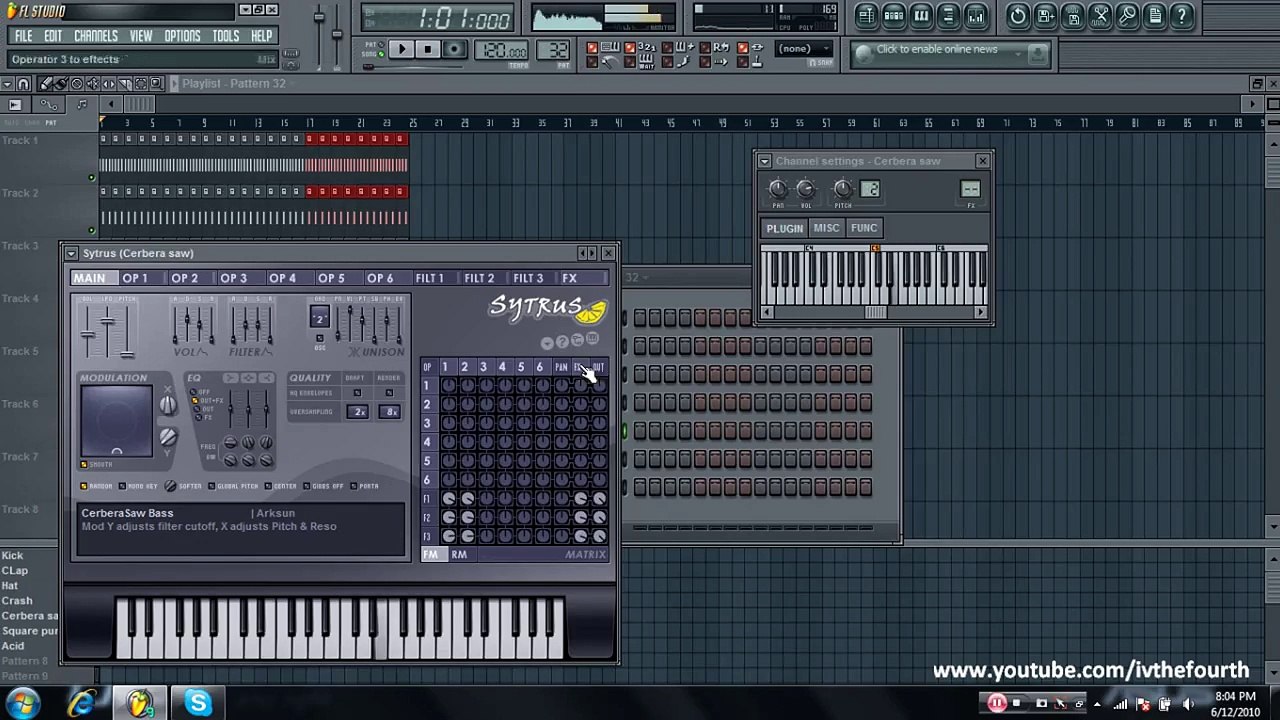
Task: Toggle GLOBAL PITCH option in Sytrus
Action: coord(233,486)
